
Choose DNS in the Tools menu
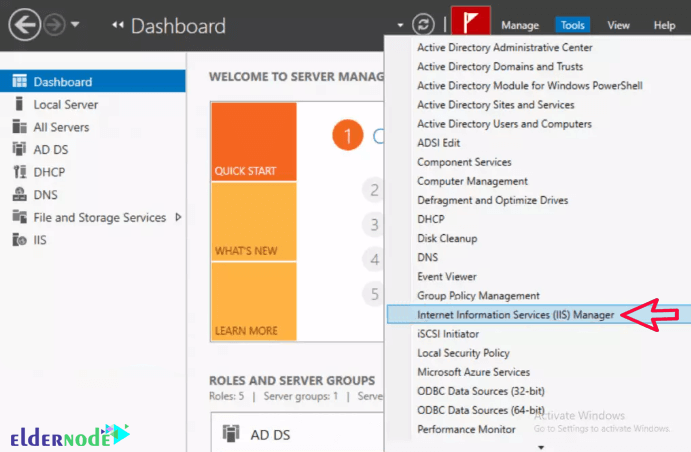pos(427,257)
